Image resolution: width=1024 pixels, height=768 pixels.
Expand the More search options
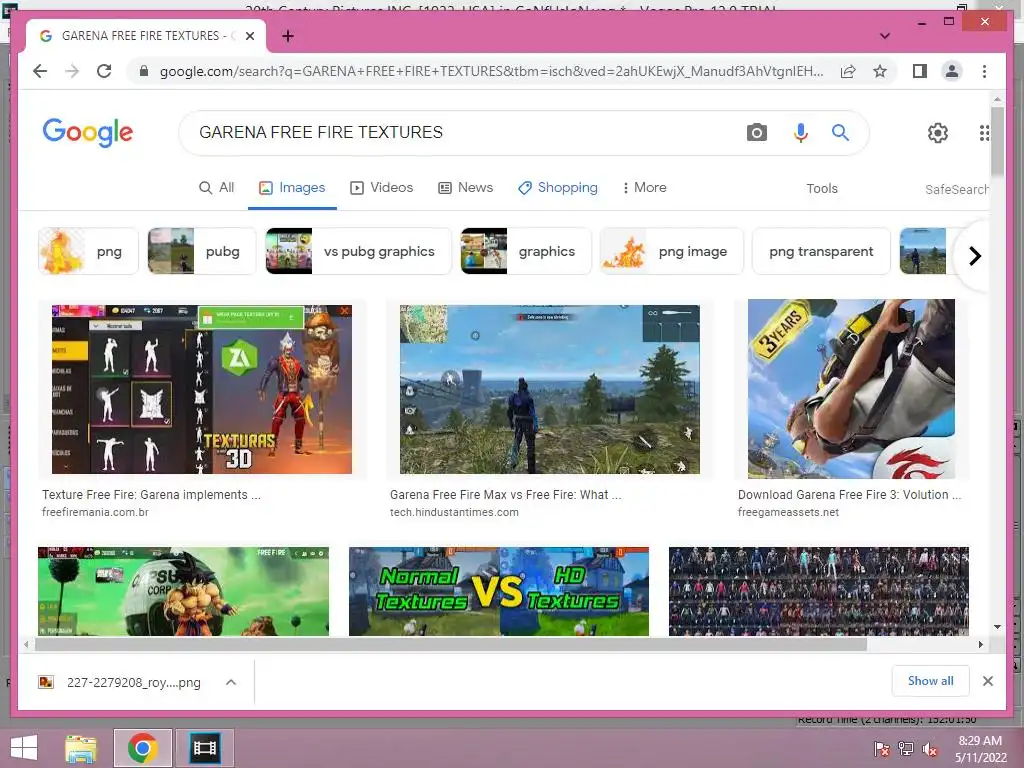coord(644,188)
